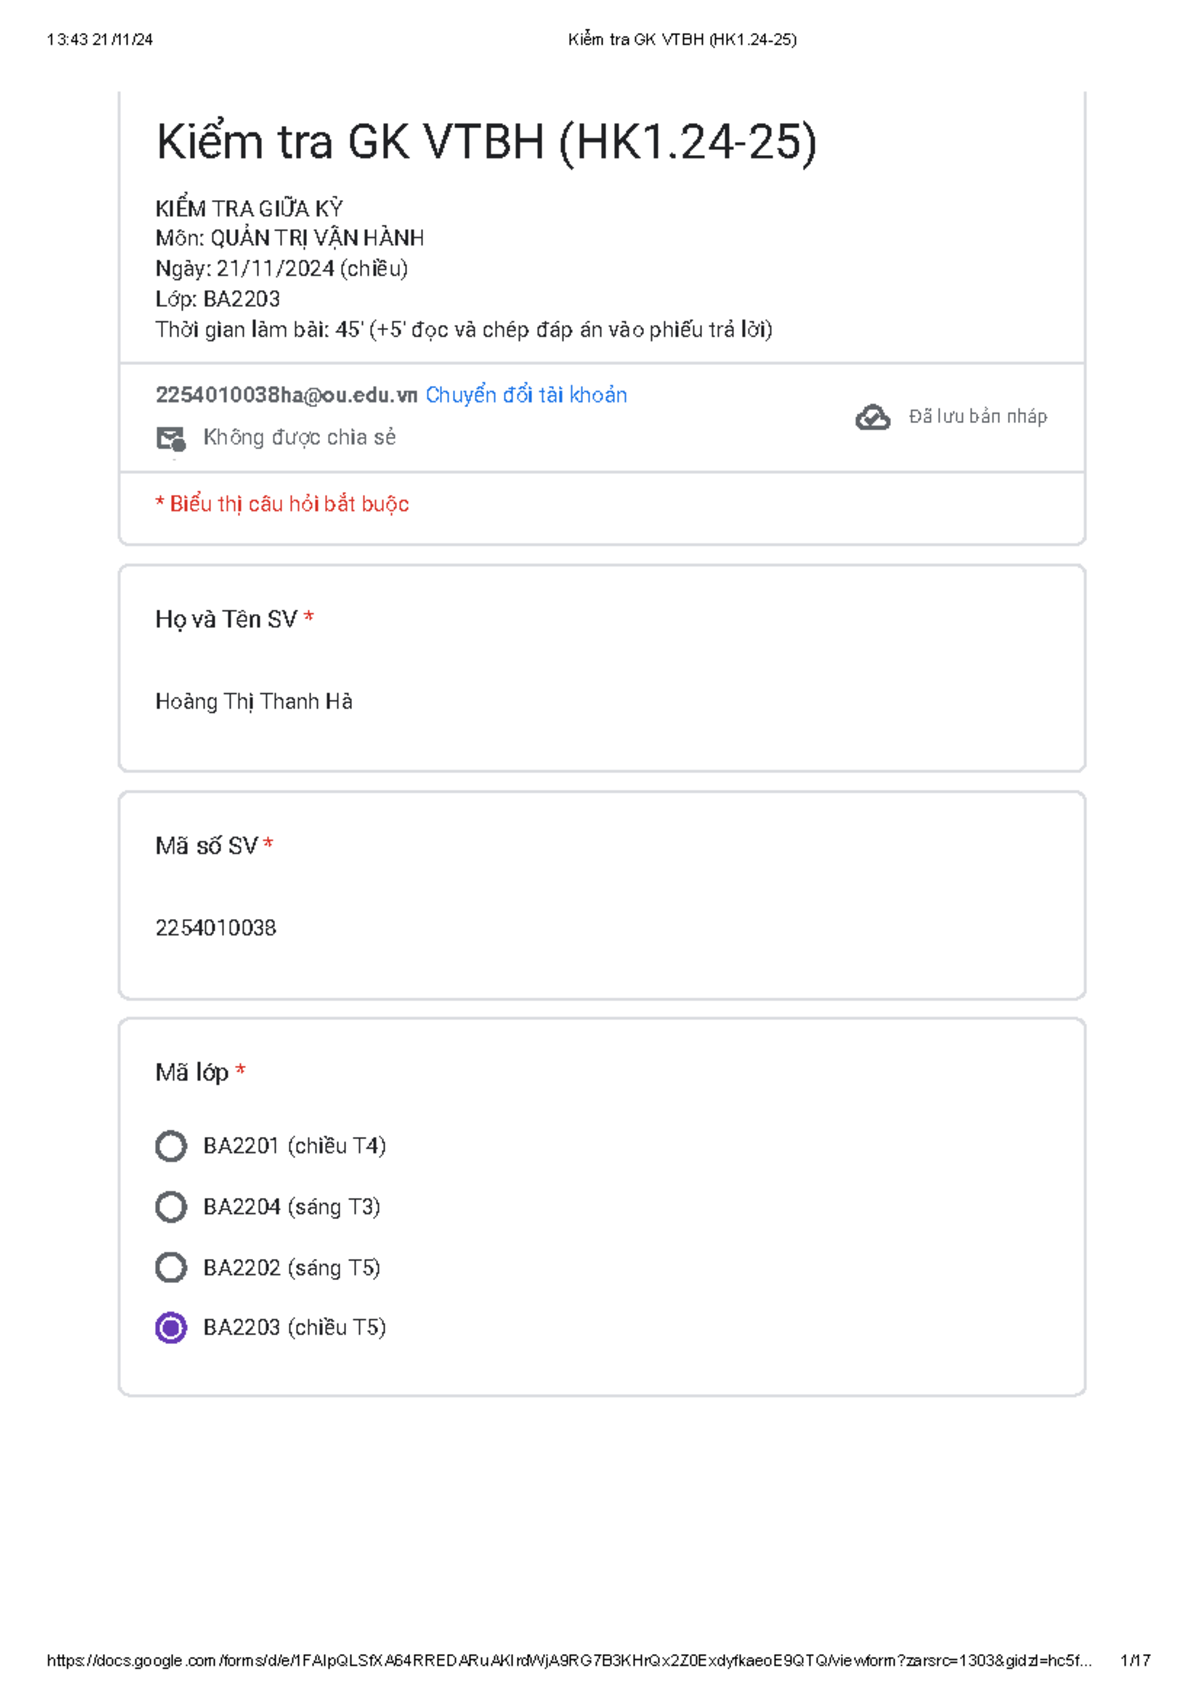Viewport: 1200px width, 1698px height.
Task: Click the Mã lớp question heading
Action: pos(192,1073)
